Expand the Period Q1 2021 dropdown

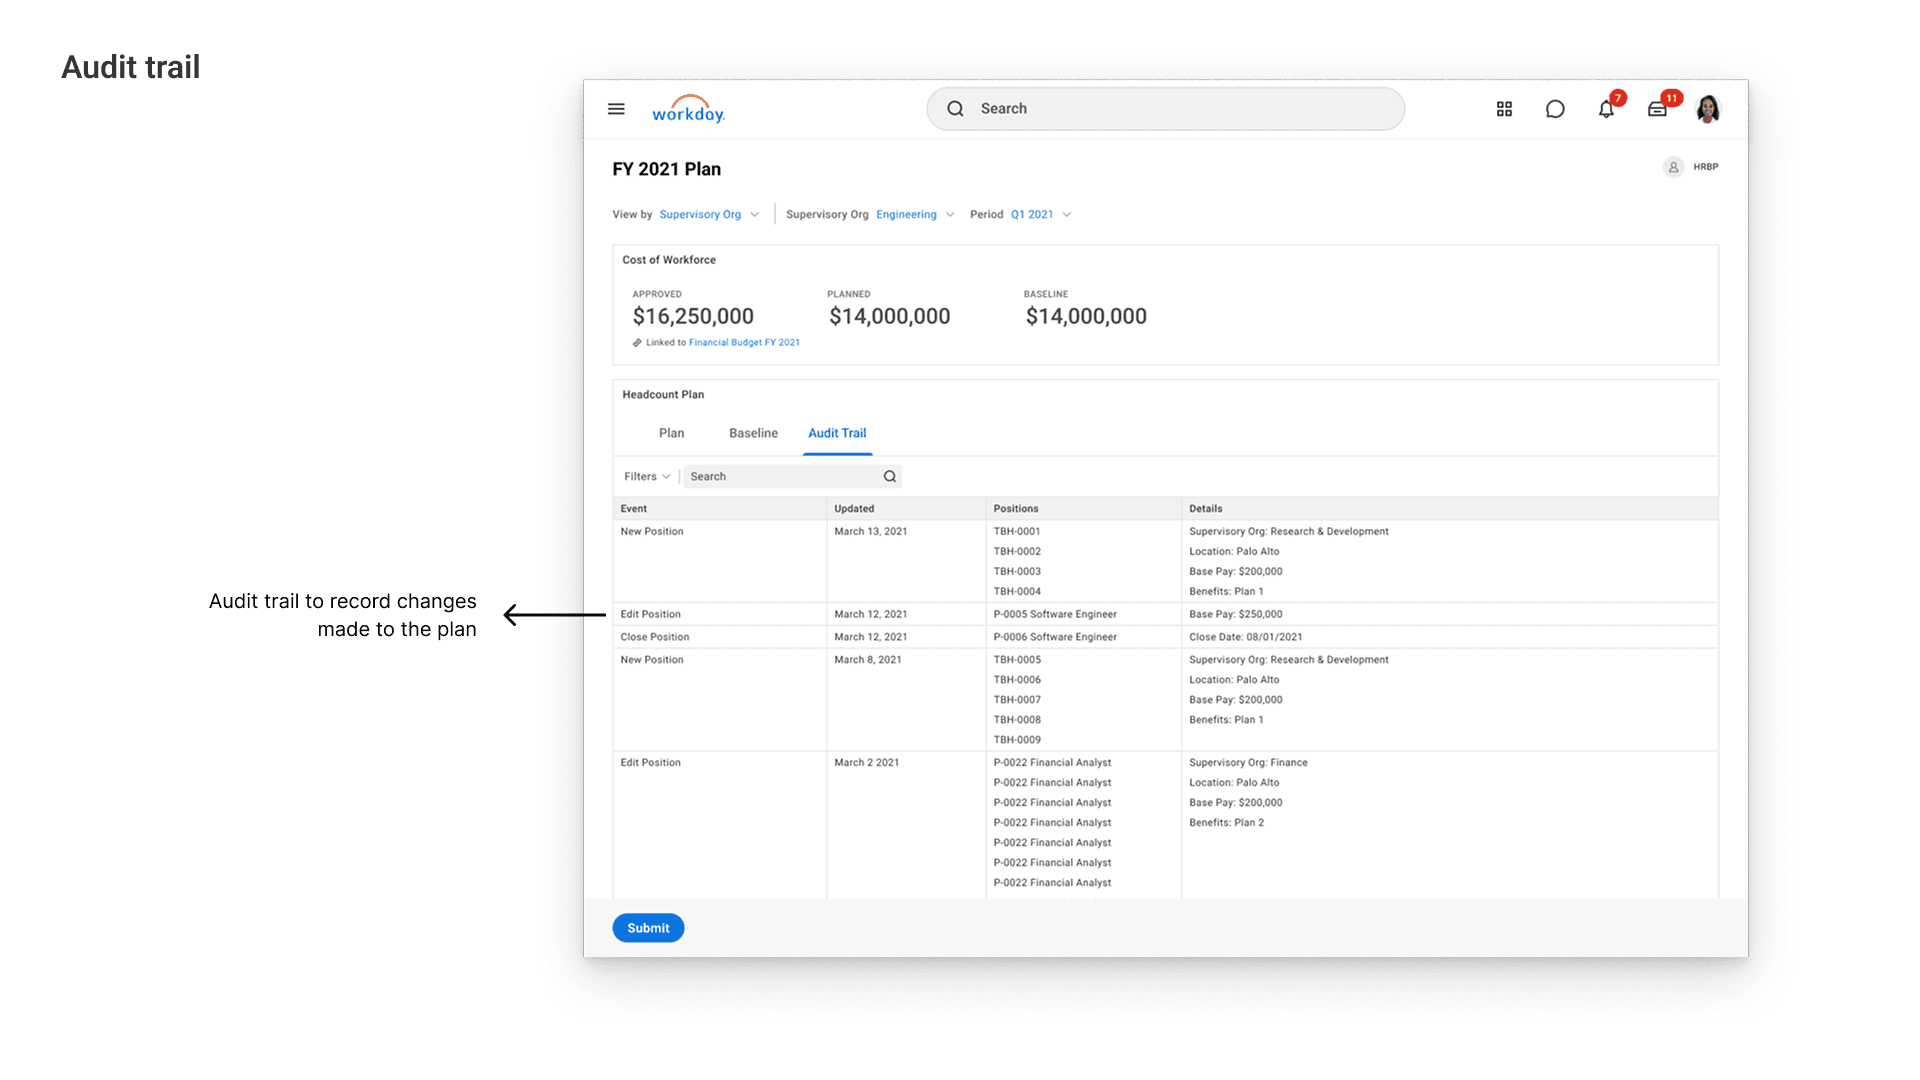click(x=1040, y=215)
